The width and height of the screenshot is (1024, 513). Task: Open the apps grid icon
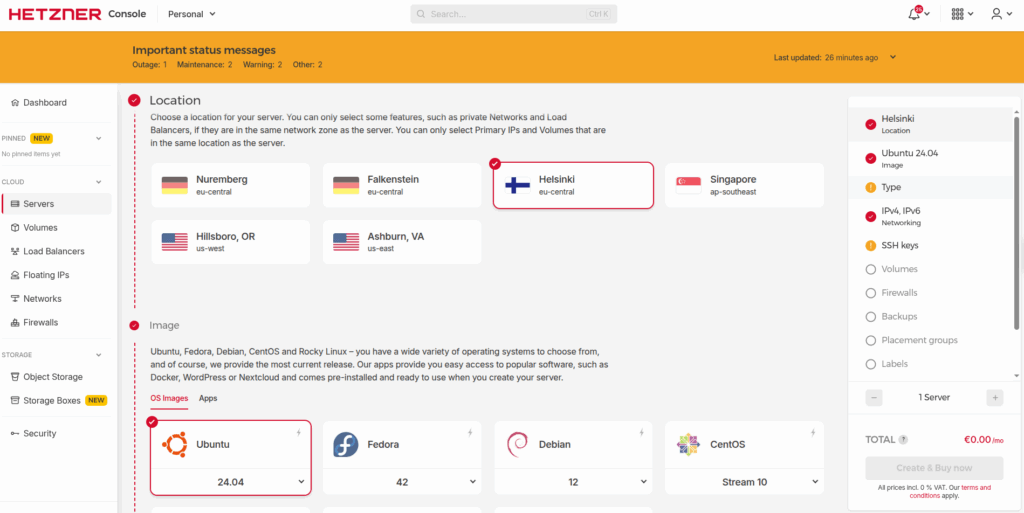(x=957, y=14)
